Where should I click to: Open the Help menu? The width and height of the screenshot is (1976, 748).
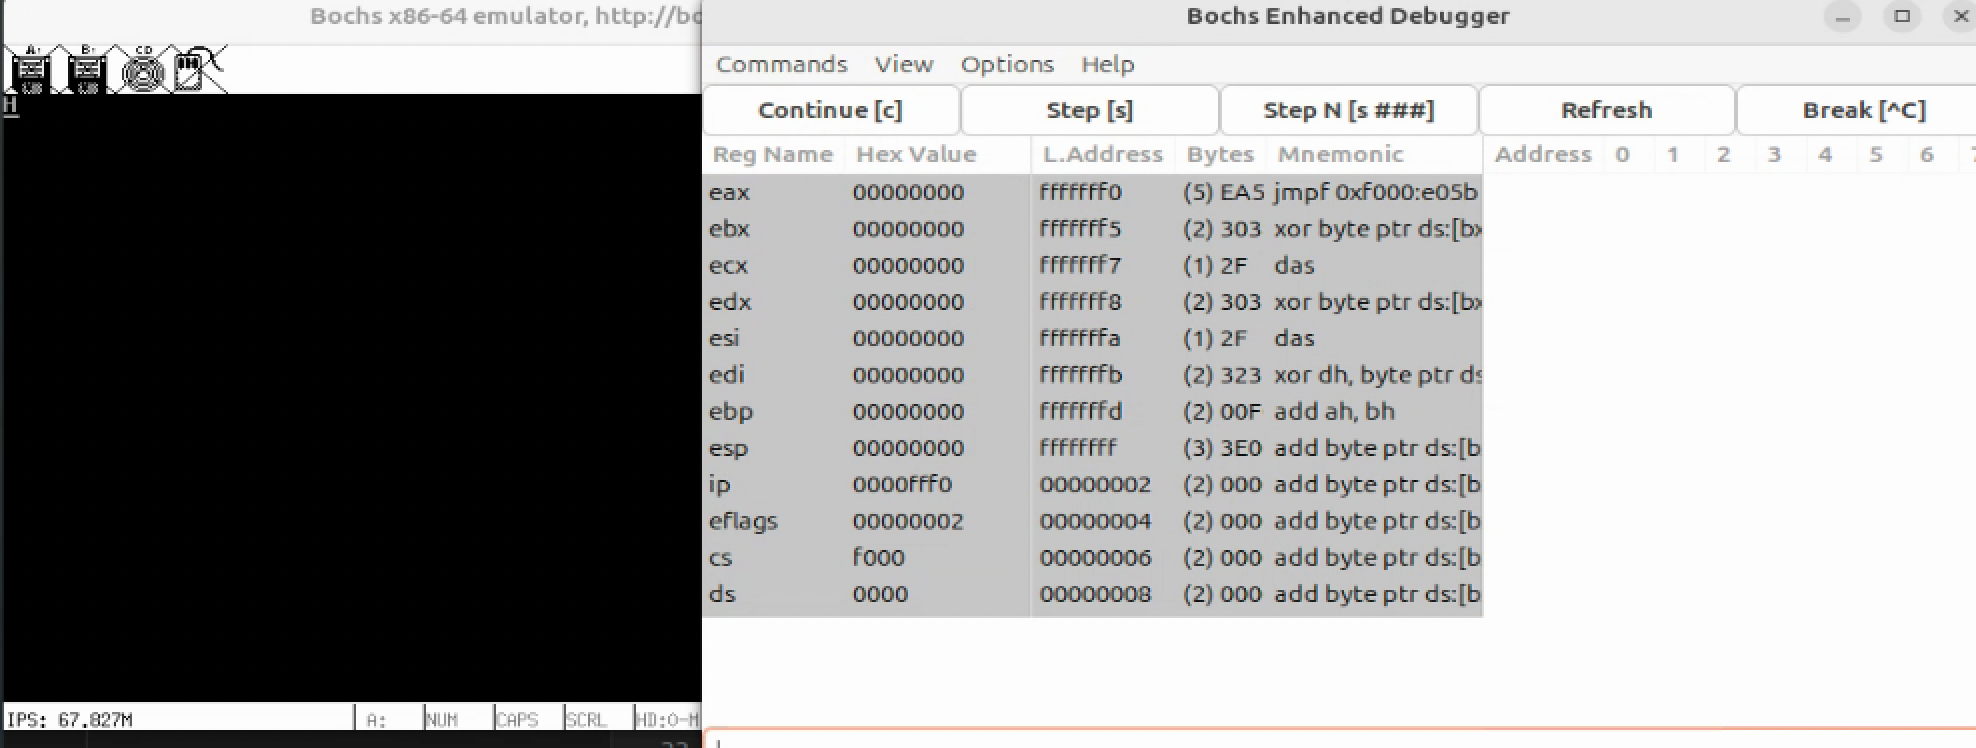click(1107, 65)
